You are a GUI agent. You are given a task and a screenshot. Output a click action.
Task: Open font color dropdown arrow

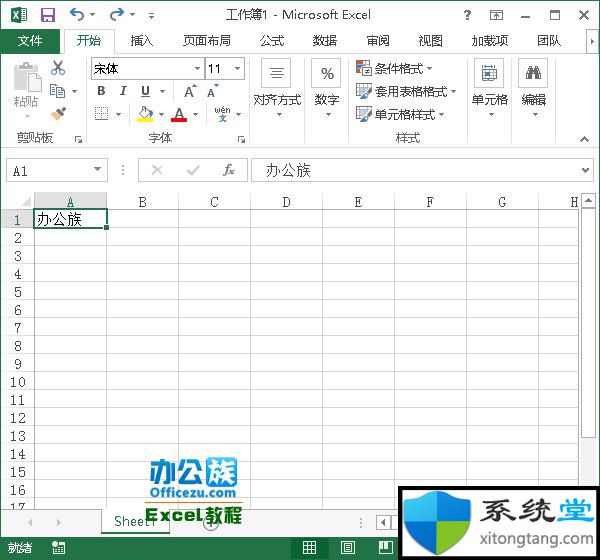tap(196, 114)
